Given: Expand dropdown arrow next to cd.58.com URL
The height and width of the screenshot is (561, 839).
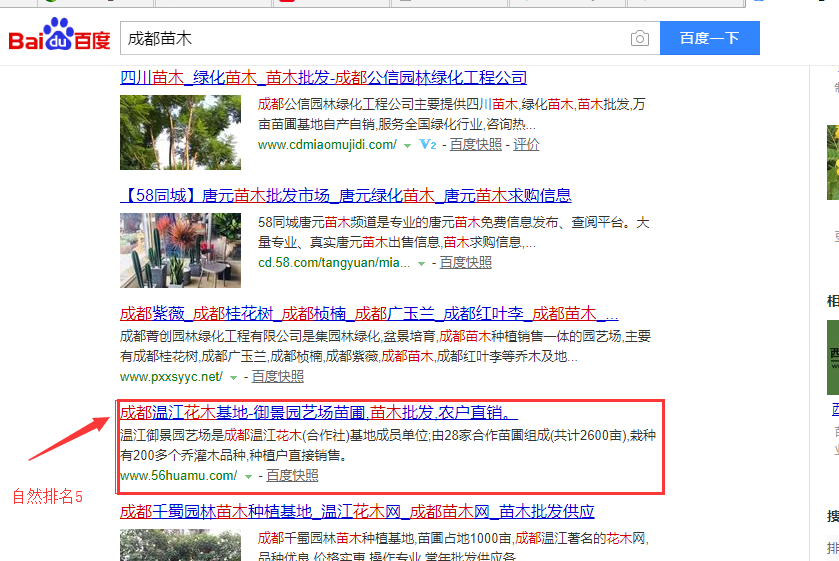Looking at the screenshot, I should (421, 264).
